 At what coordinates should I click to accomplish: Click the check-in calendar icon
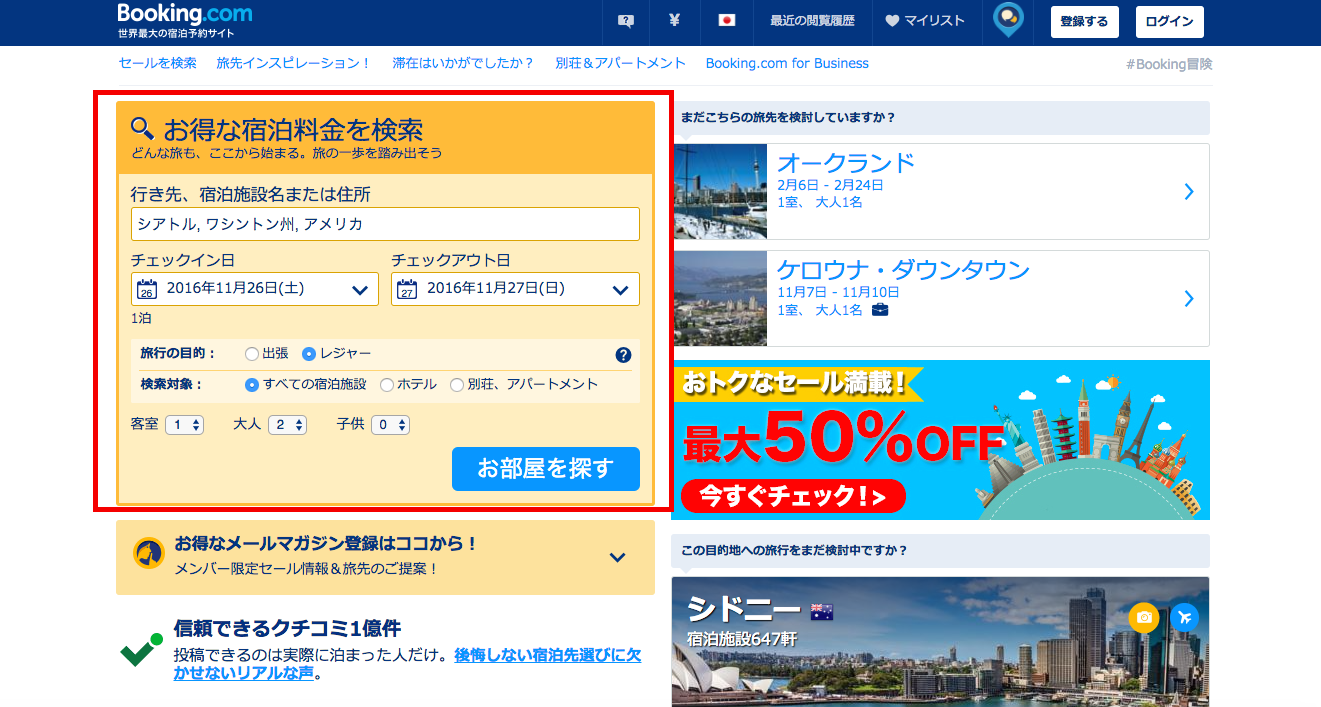click(147, 290)
